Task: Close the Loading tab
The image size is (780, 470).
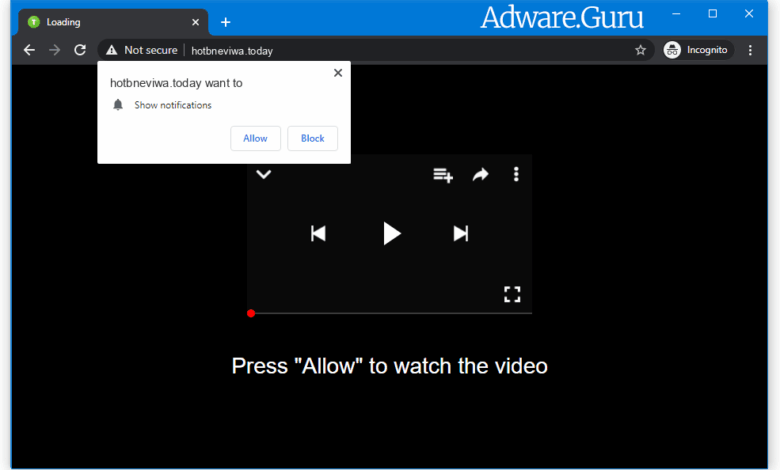Action: 197,22
